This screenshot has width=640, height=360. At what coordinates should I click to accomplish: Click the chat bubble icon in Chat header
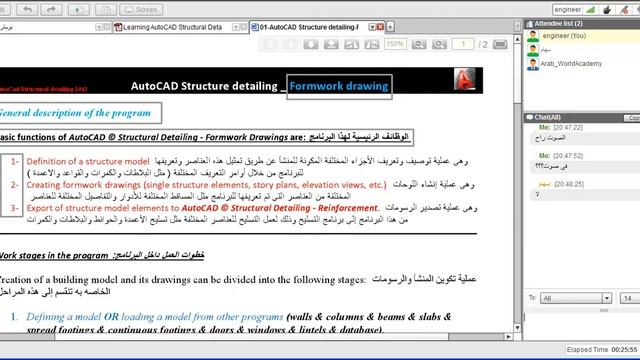530,118
